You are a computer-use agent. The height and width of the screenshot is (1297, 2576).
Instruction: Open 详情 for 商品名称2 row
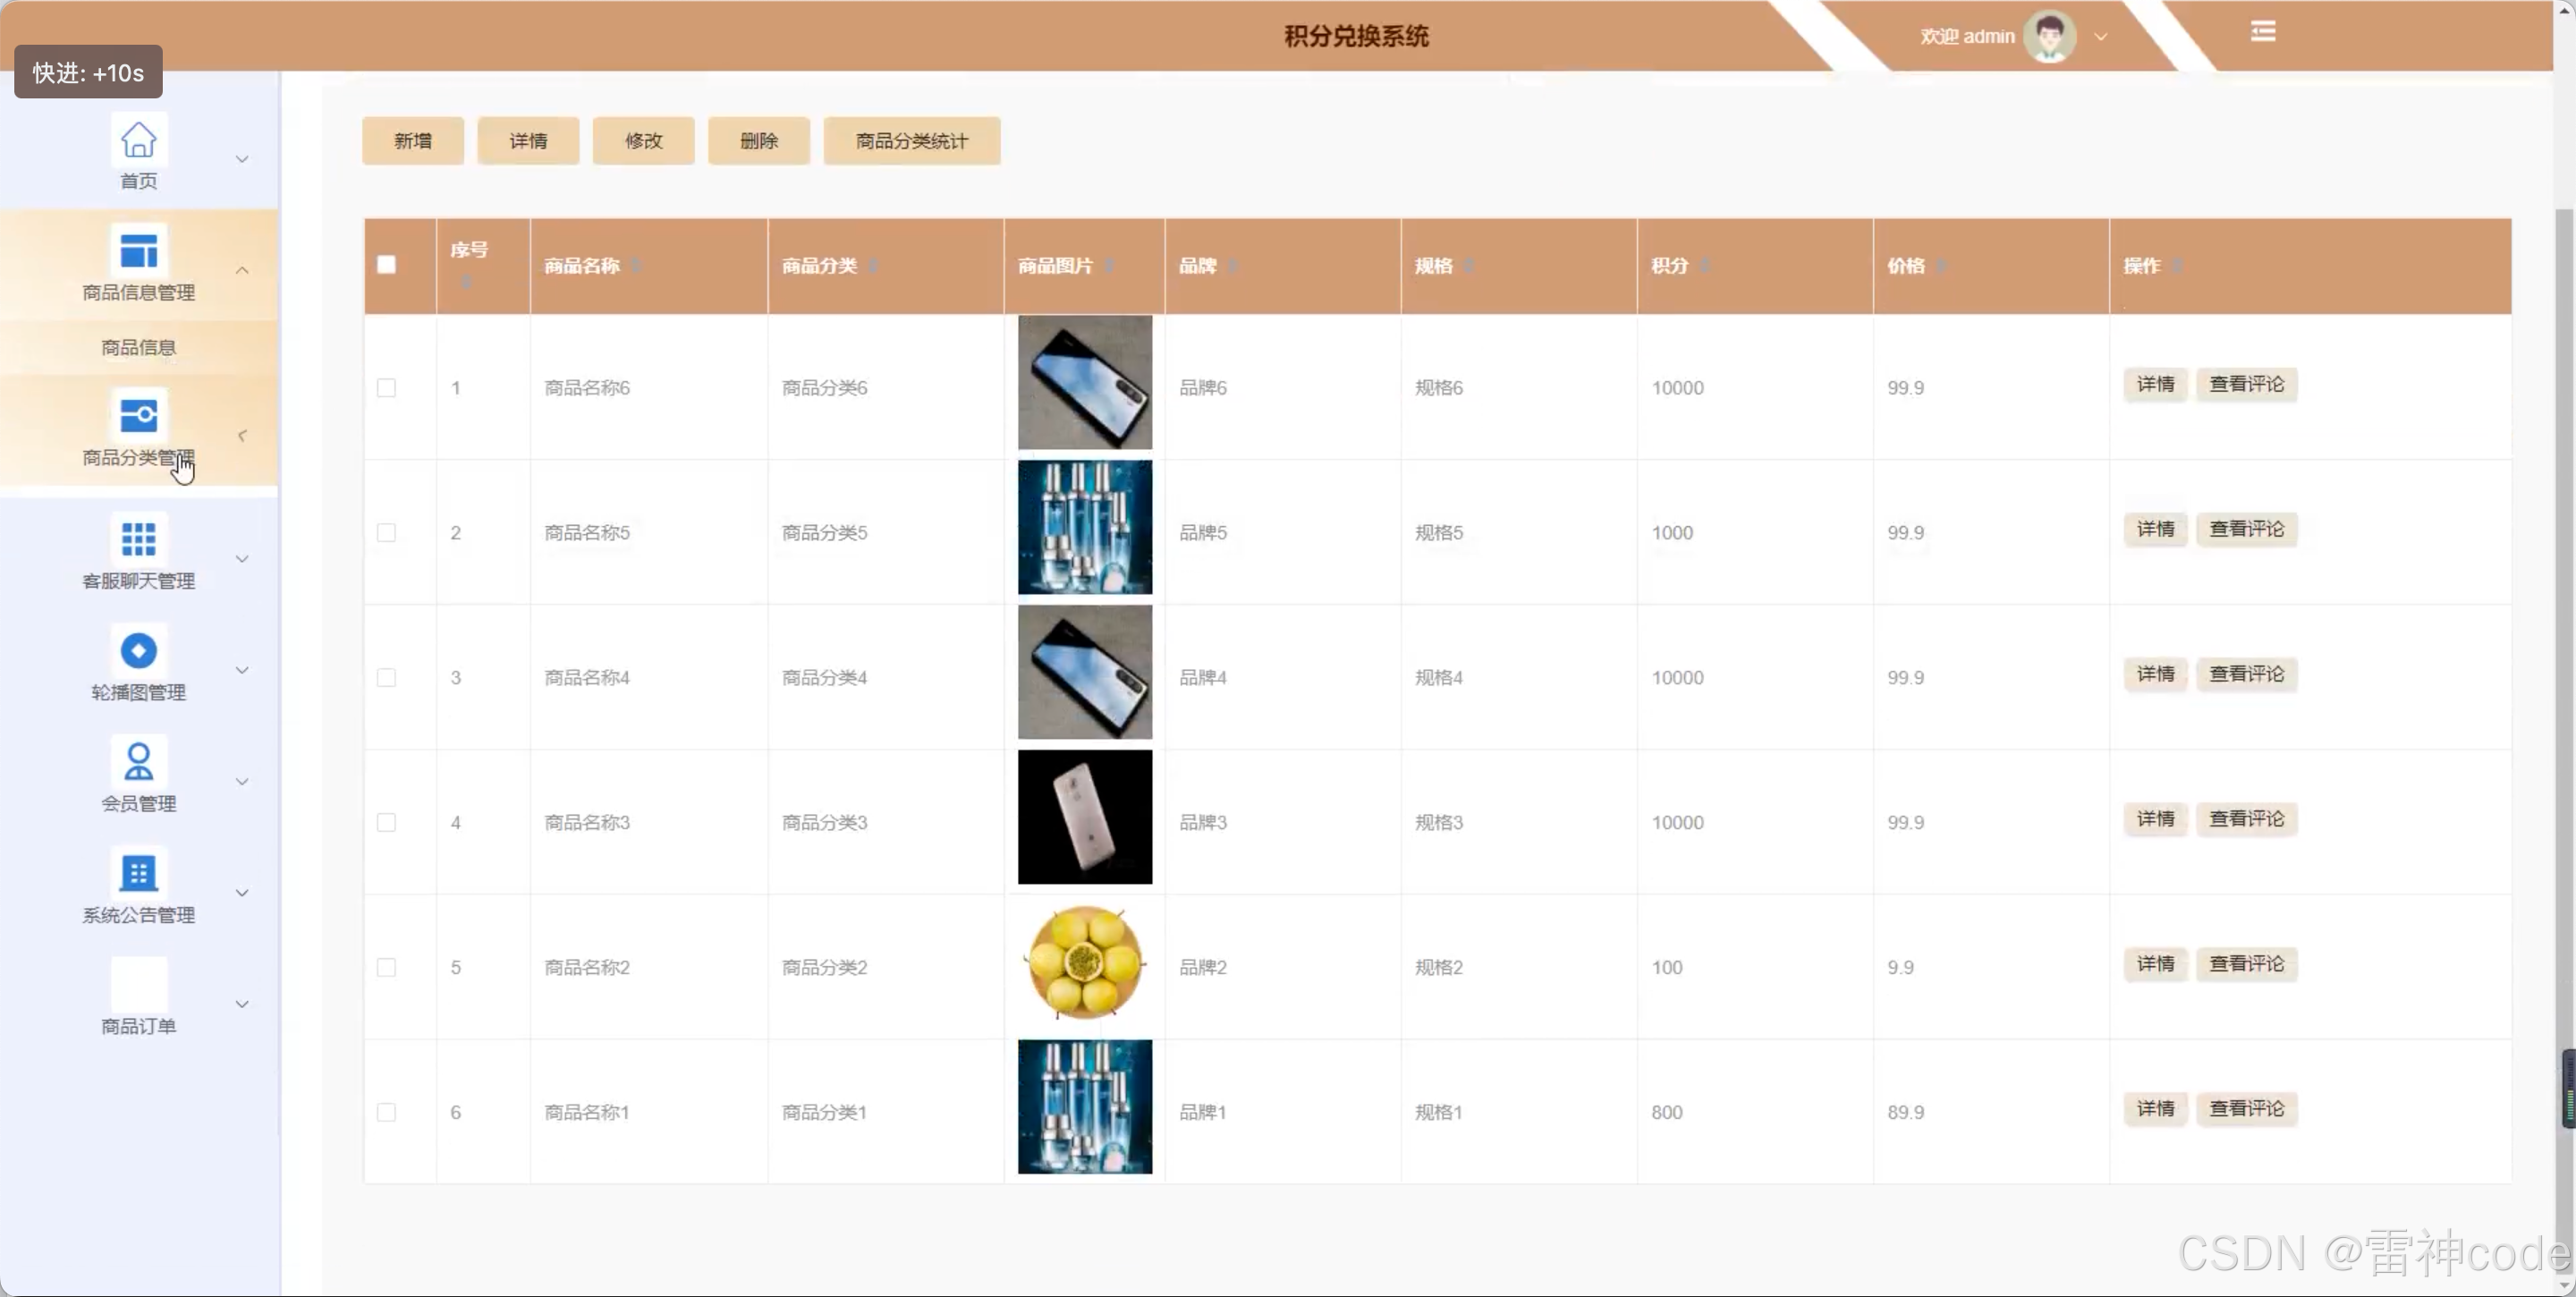tap(2156, 965)
